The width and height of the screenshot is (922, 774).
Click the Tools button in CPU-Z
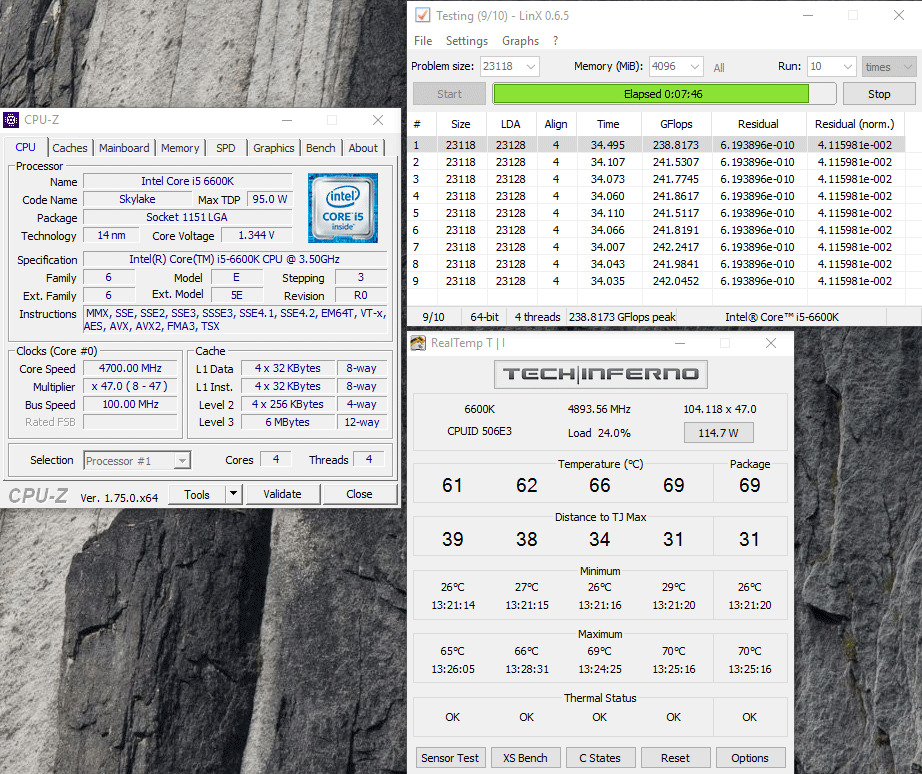click(x=197, y=494)
